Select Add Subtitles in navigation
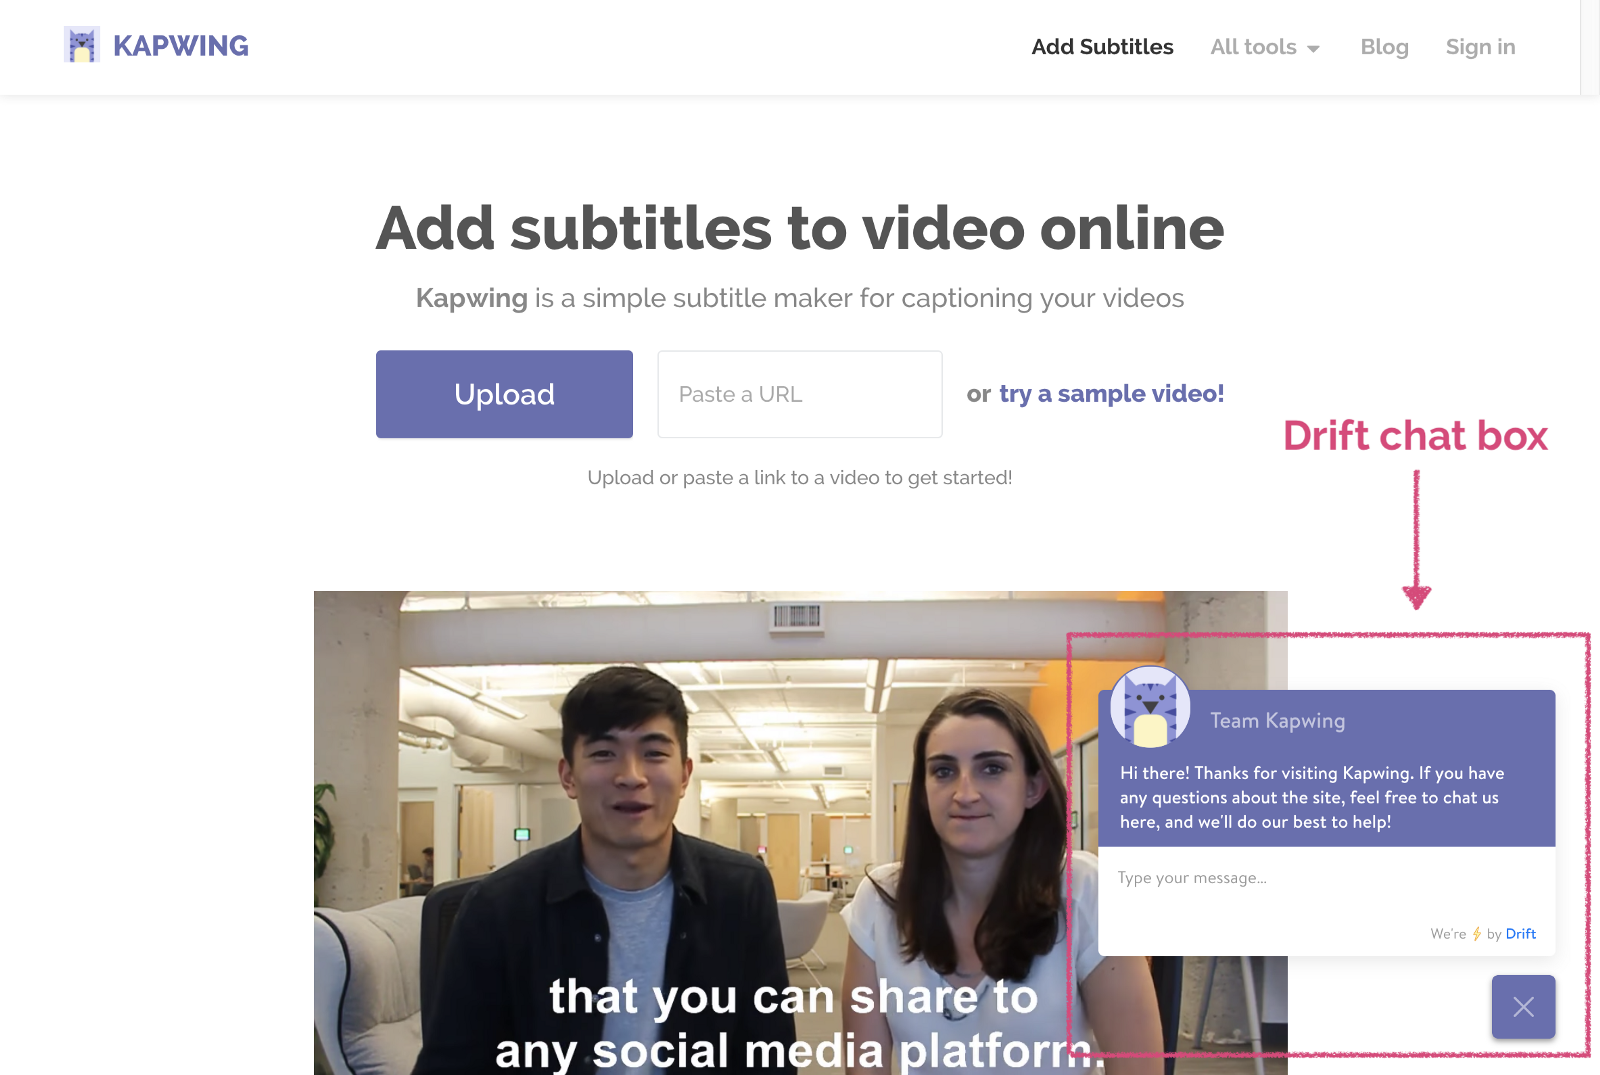Screen dimensions: 1600x1075 (x=1102, y=47)
